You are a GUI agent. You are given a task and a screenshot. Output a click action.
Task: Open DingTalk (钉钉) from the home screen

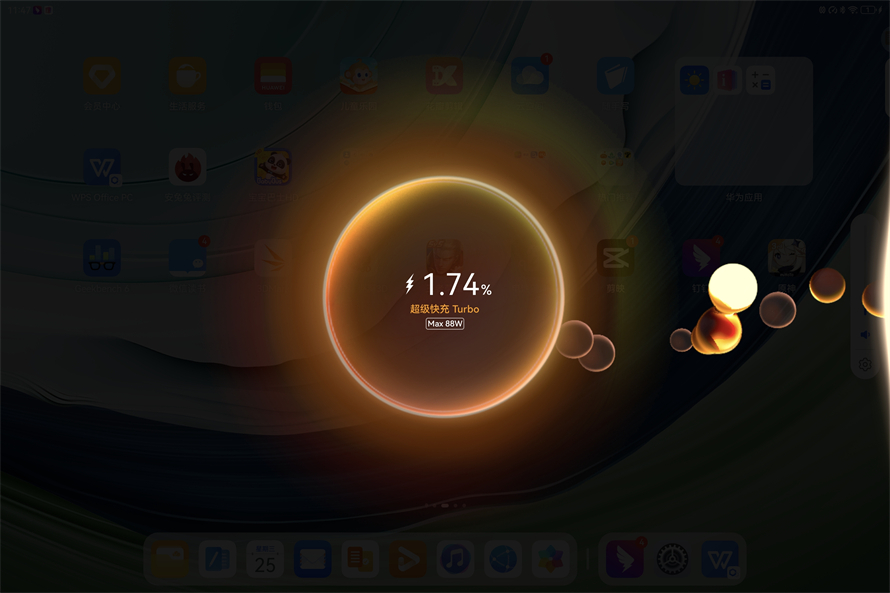point(701,258)
